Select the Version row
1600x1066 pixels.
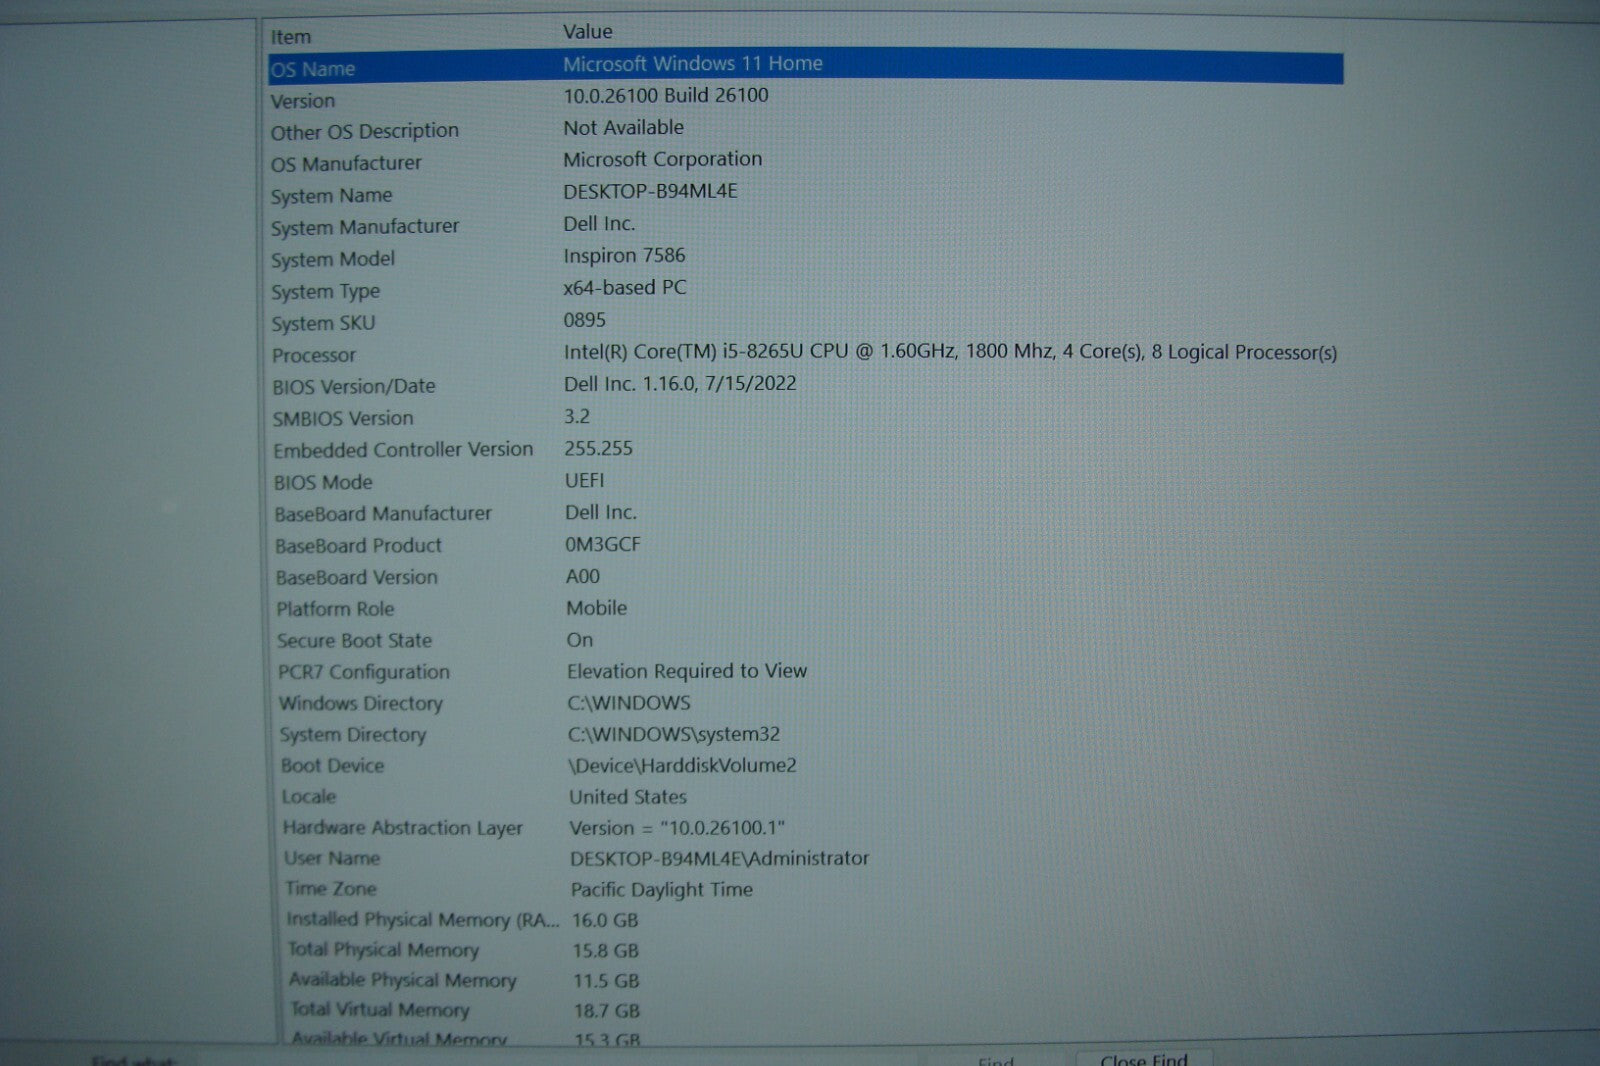coord(303,101)
